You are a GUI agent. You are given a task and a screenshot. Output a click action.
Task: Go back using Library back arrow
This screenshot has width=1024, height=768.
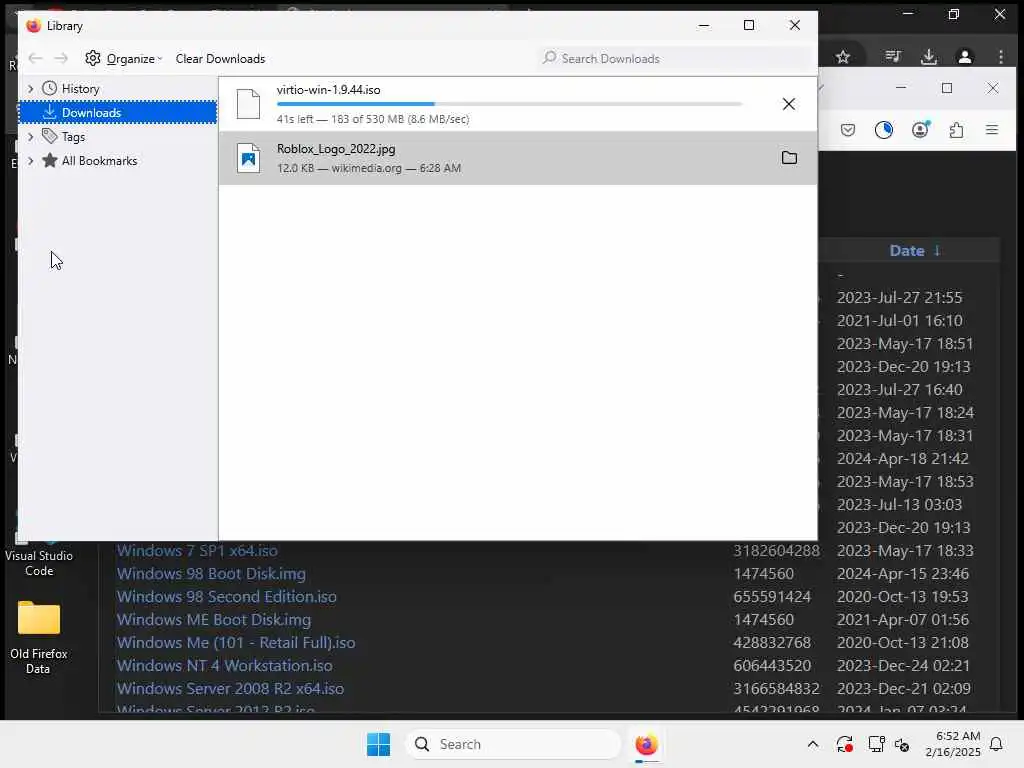pos(35,59)
